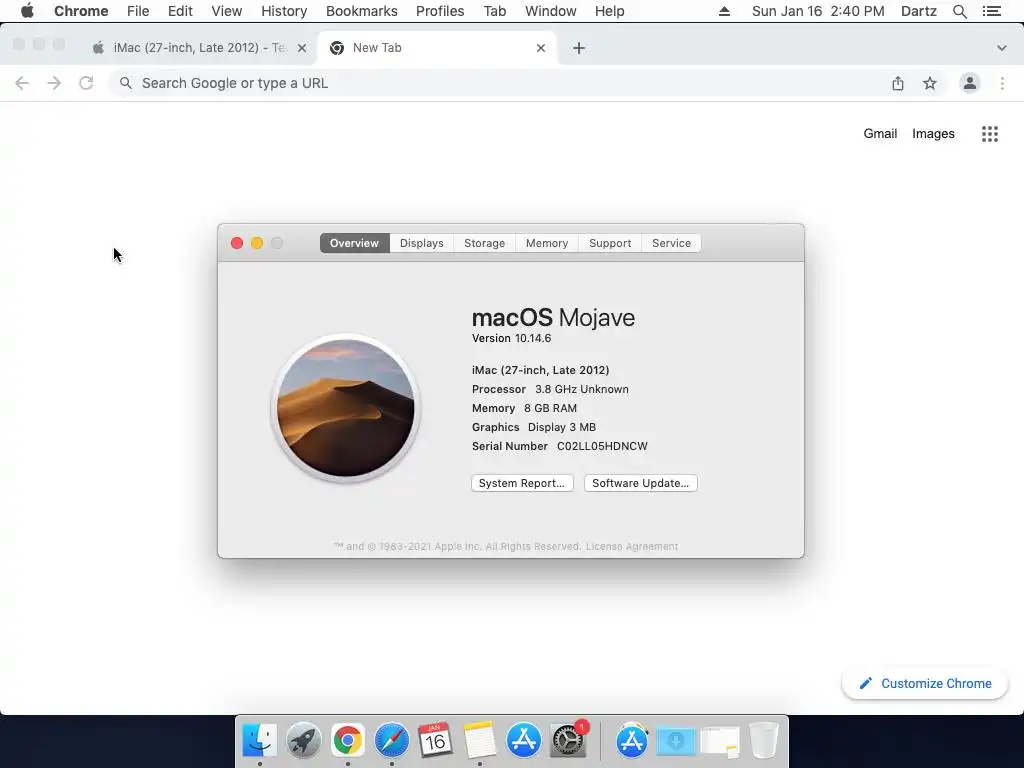The height and width of the screenshot is (768, 1024).
Task: Close the New Tab tab
Action: pos(541,48)
